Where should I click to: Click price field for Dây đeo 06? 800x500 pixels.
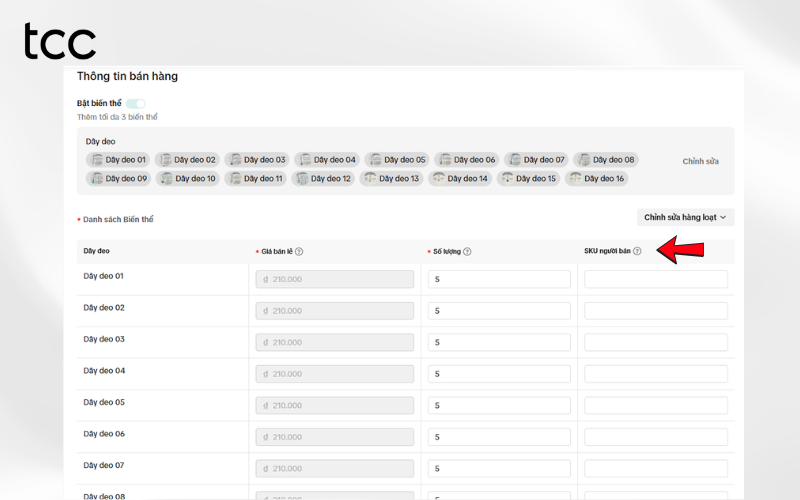point(335,437)
